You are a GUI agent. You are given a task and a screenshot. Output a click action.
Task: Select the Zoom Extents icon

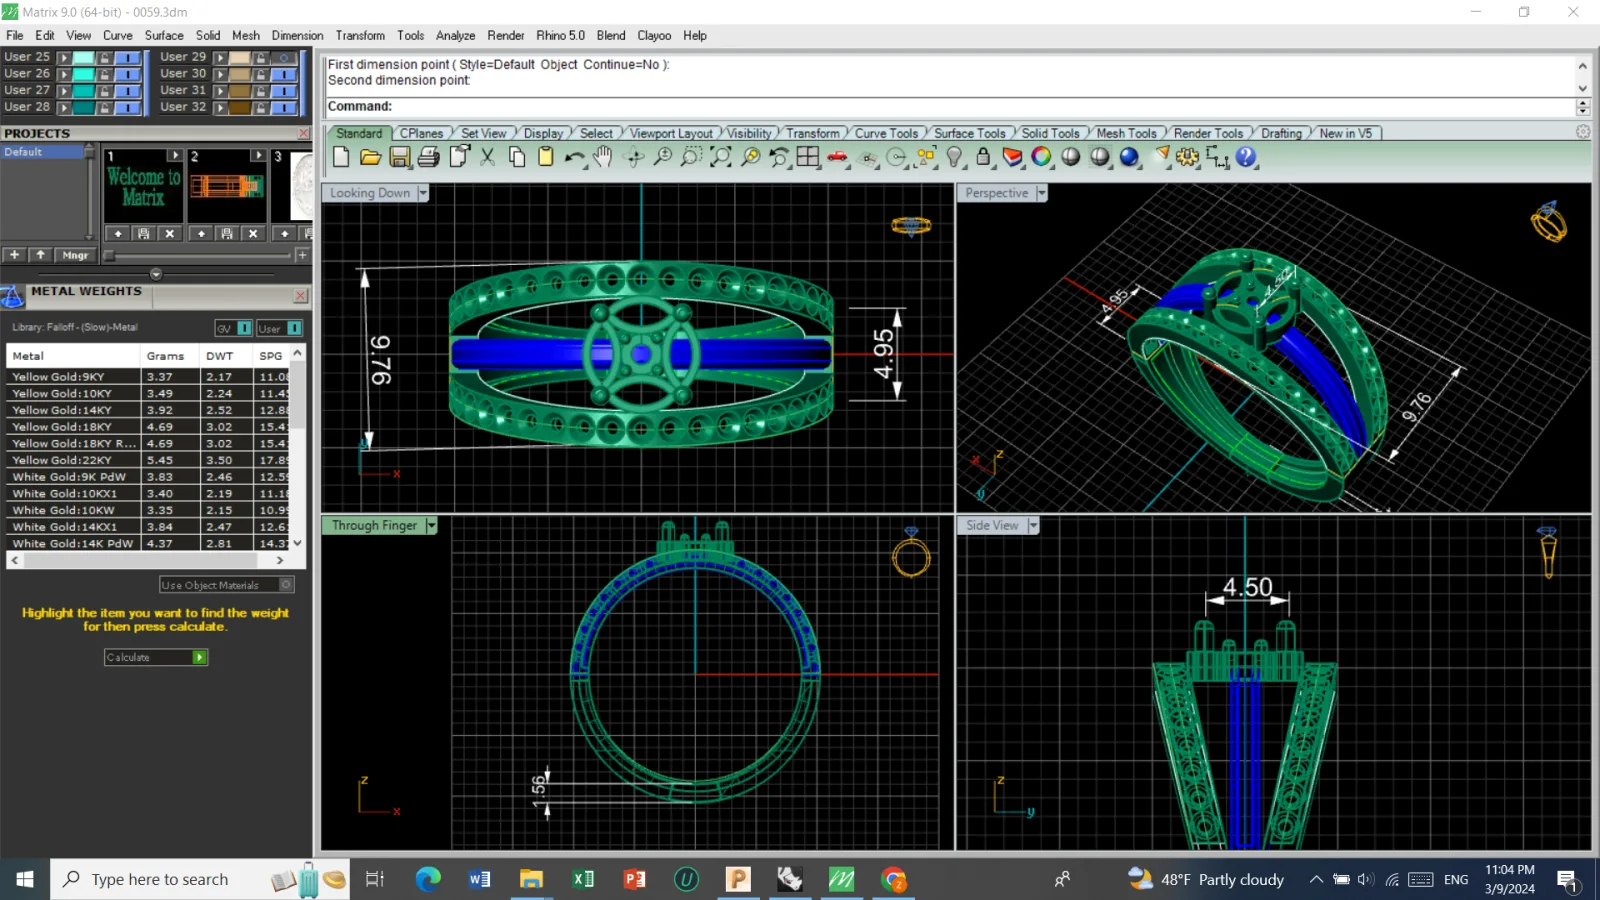coord(720,157)
